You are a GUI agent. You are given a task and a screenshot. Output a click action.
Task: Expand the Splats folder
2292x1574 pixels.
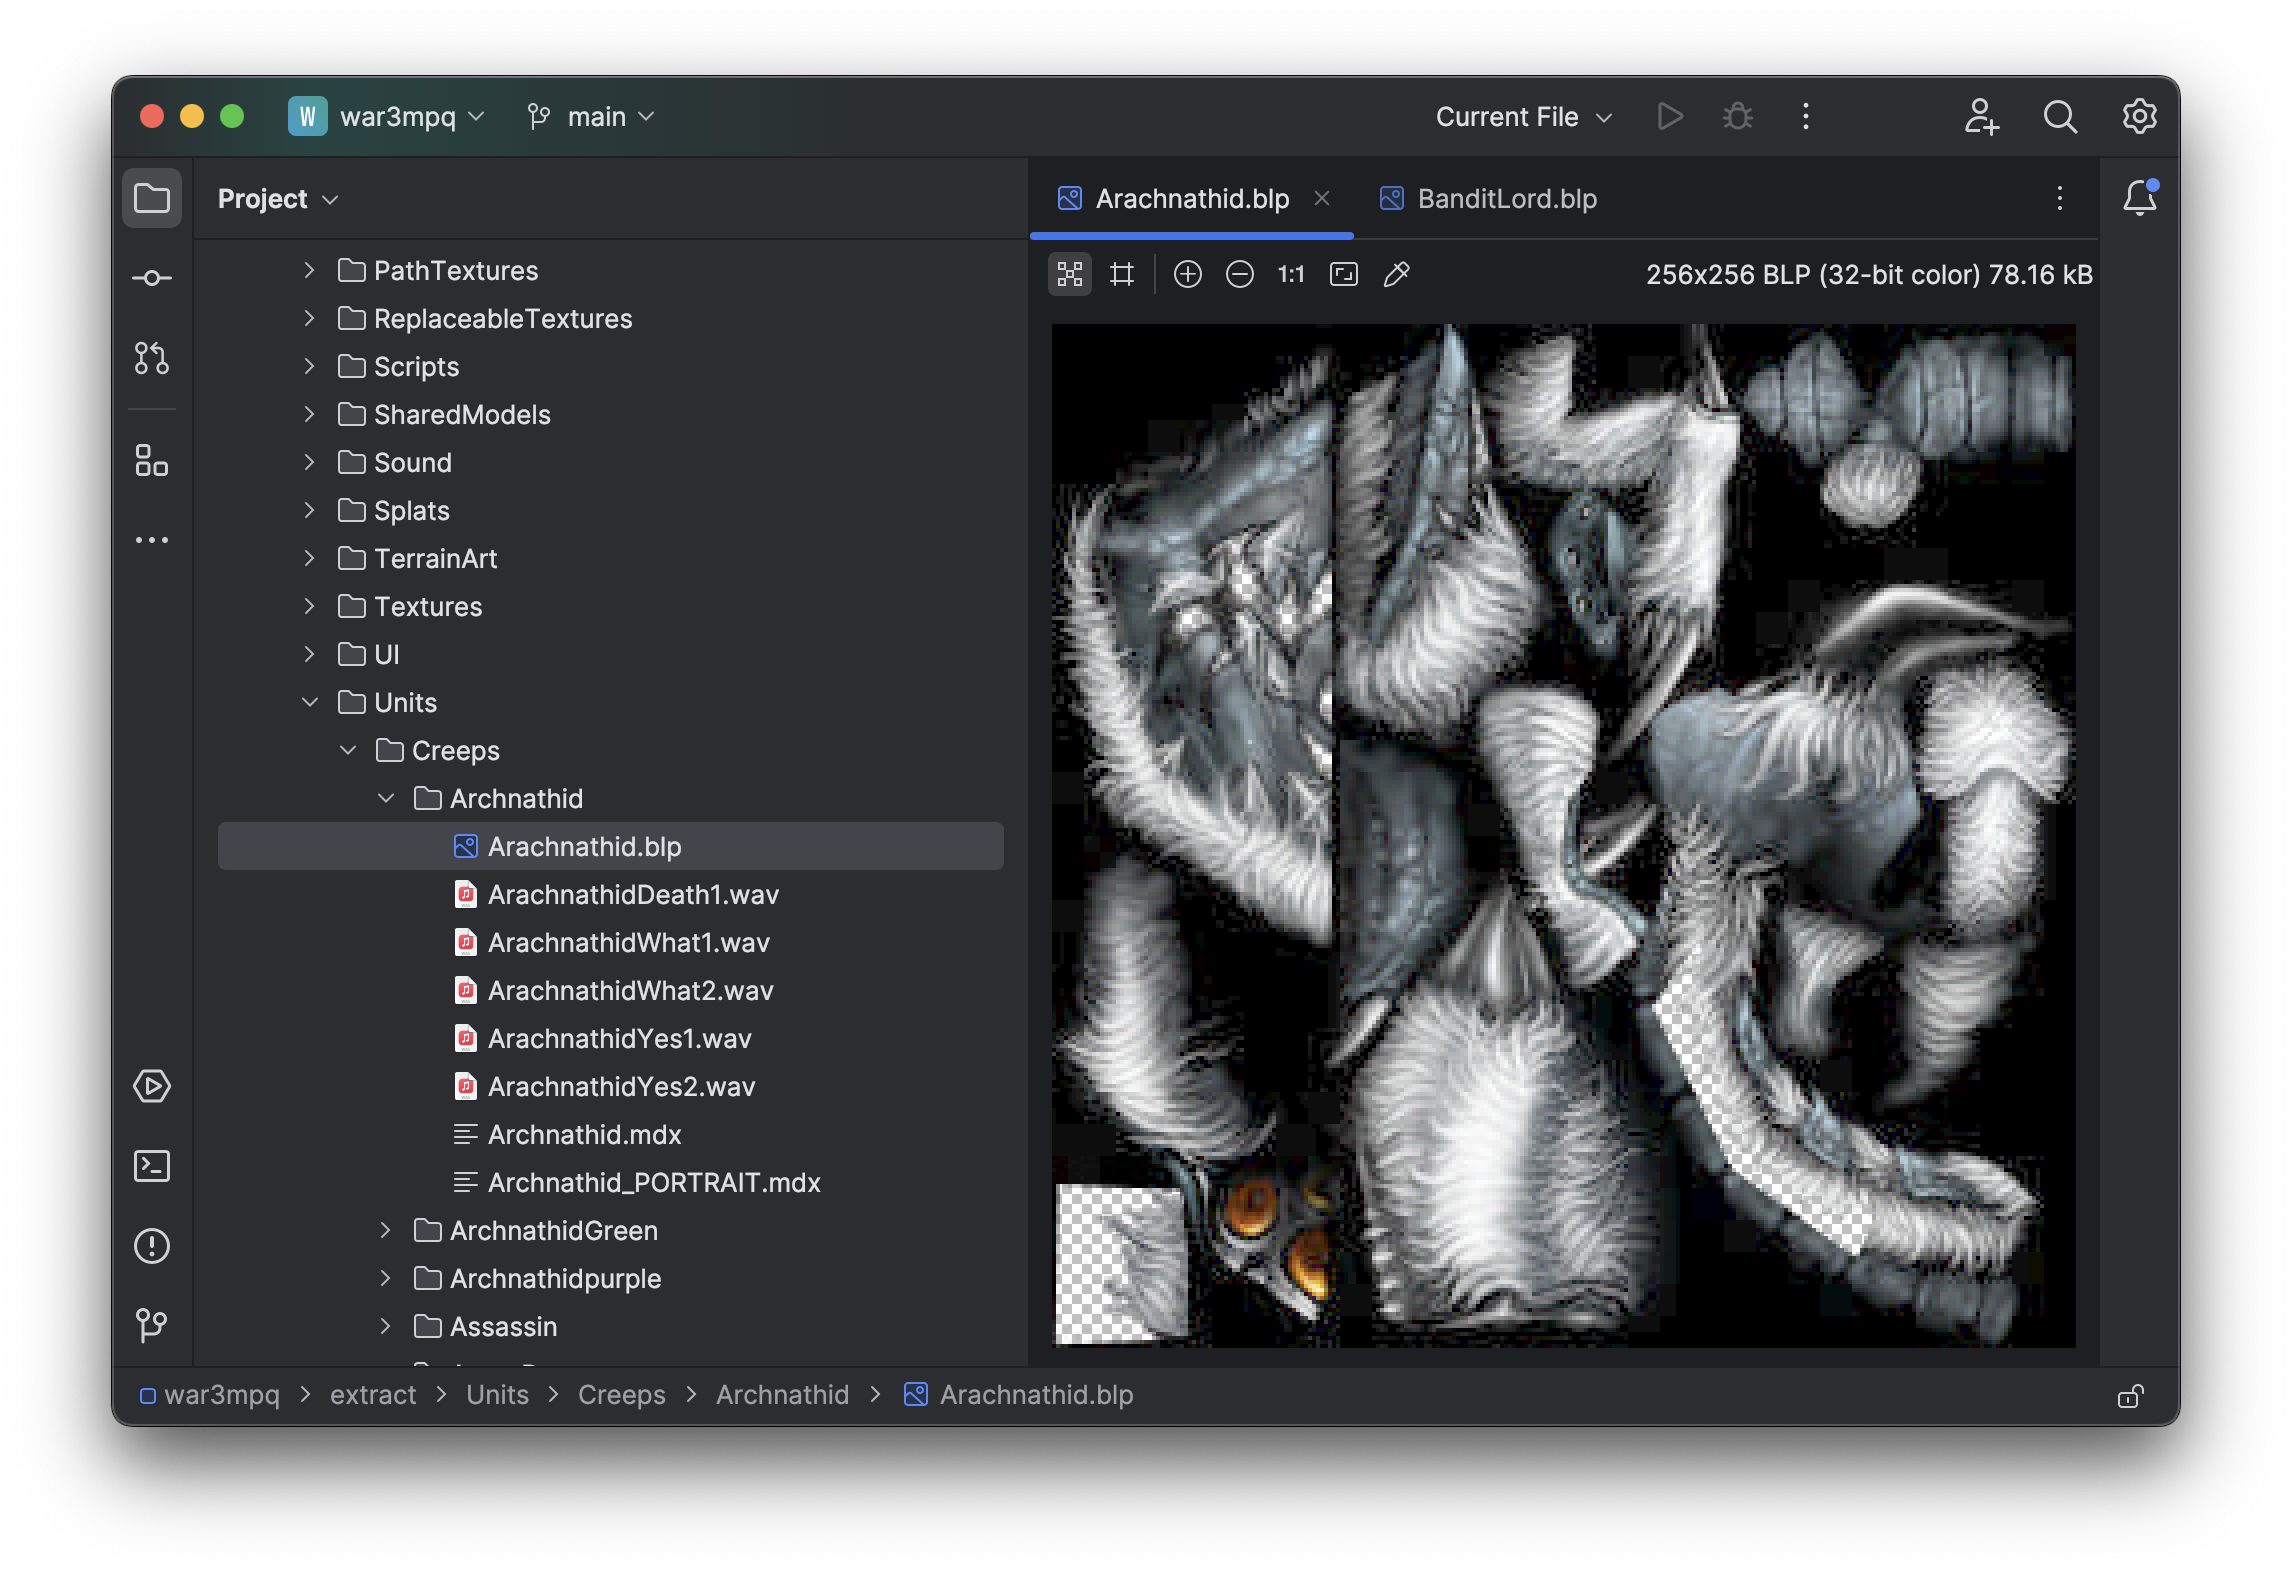coord(309,510)
